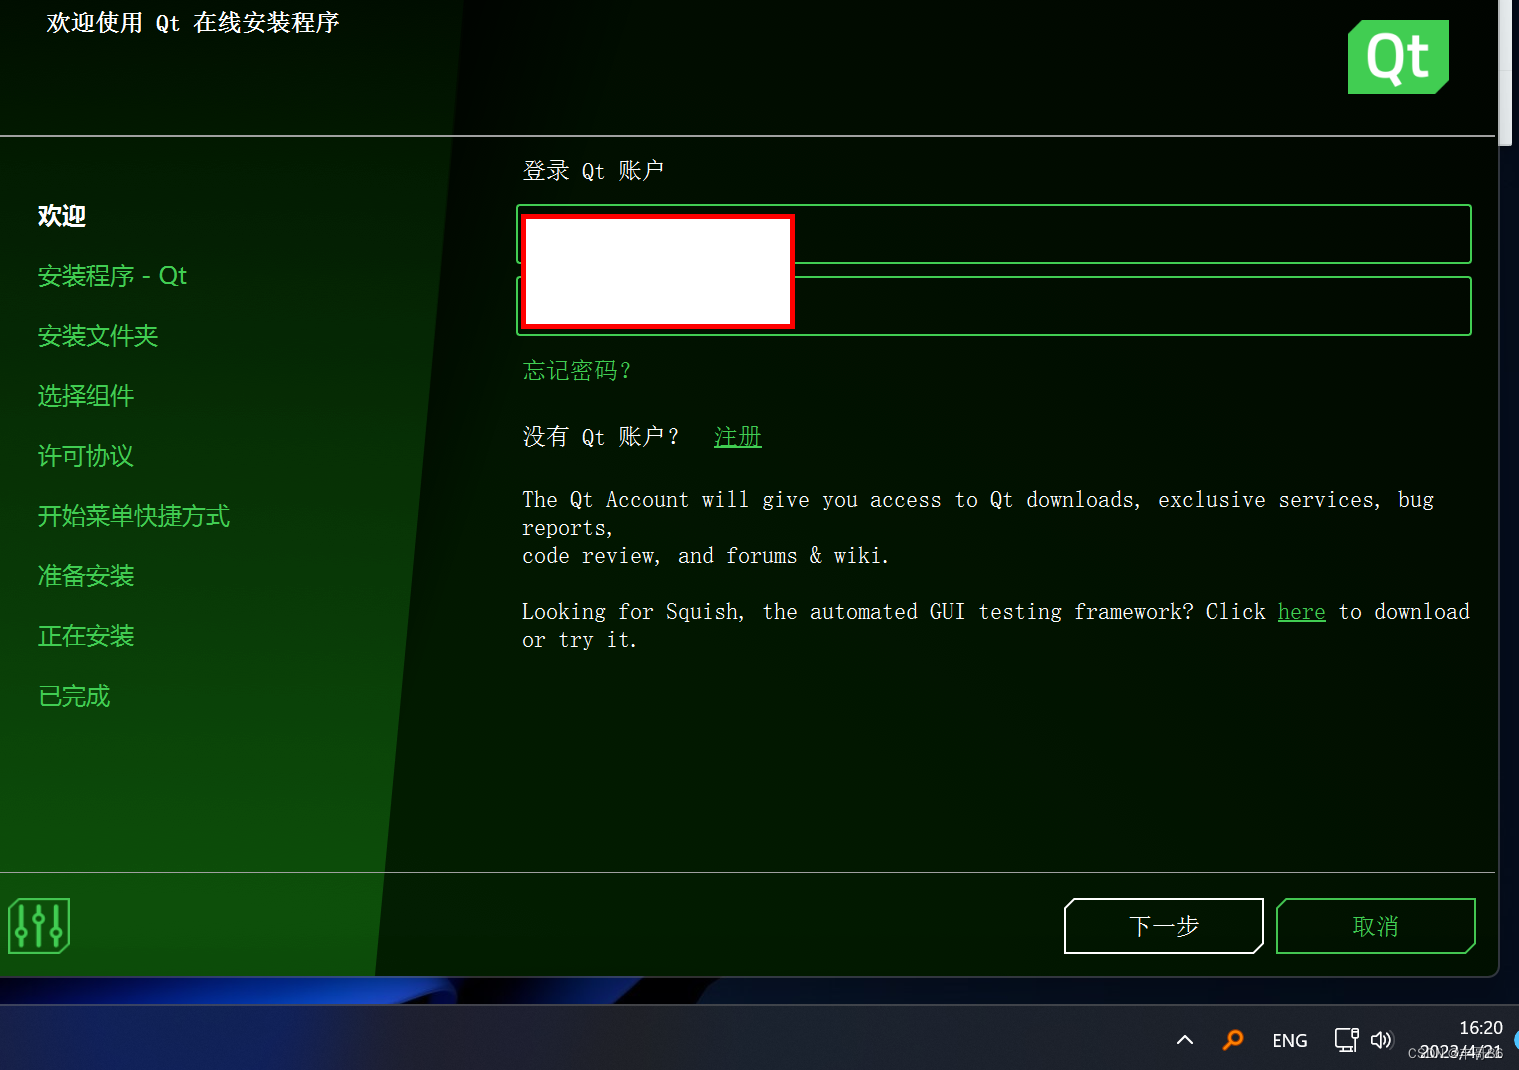Open network display tray icon

[x=1346, y=1040]
